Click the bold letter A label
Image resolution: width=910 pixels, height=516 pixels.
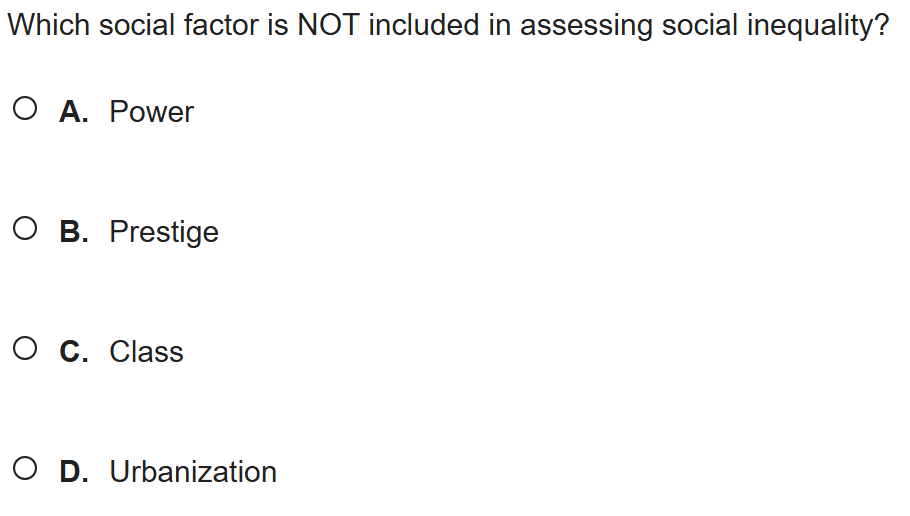pos(73,112)
